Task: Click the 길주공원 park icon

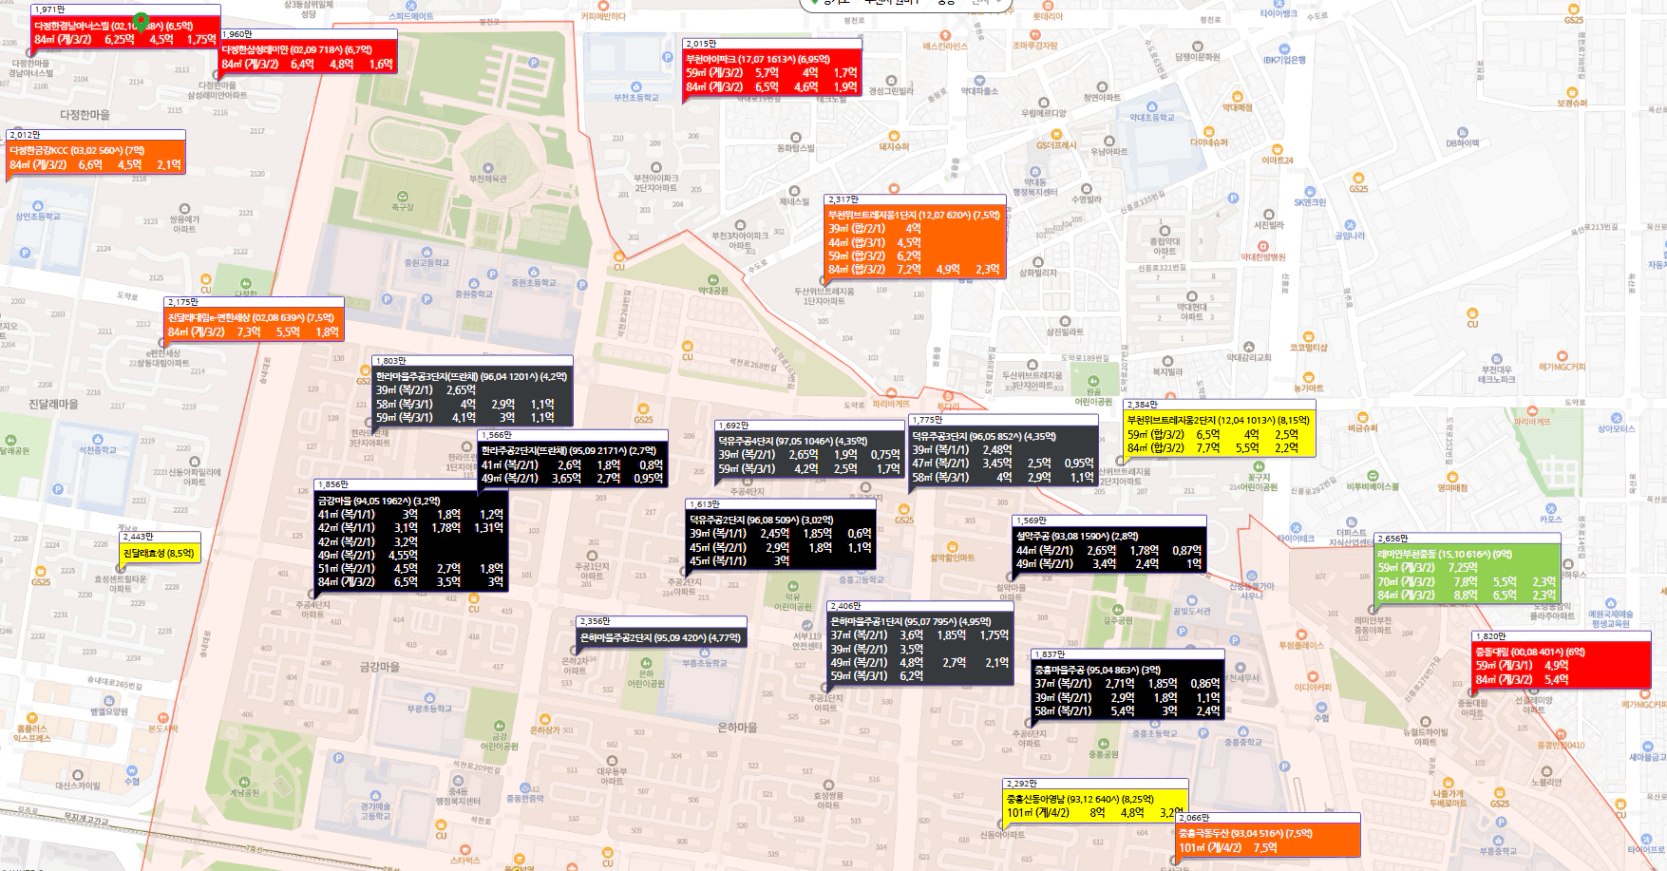Action: [1118, 609]
